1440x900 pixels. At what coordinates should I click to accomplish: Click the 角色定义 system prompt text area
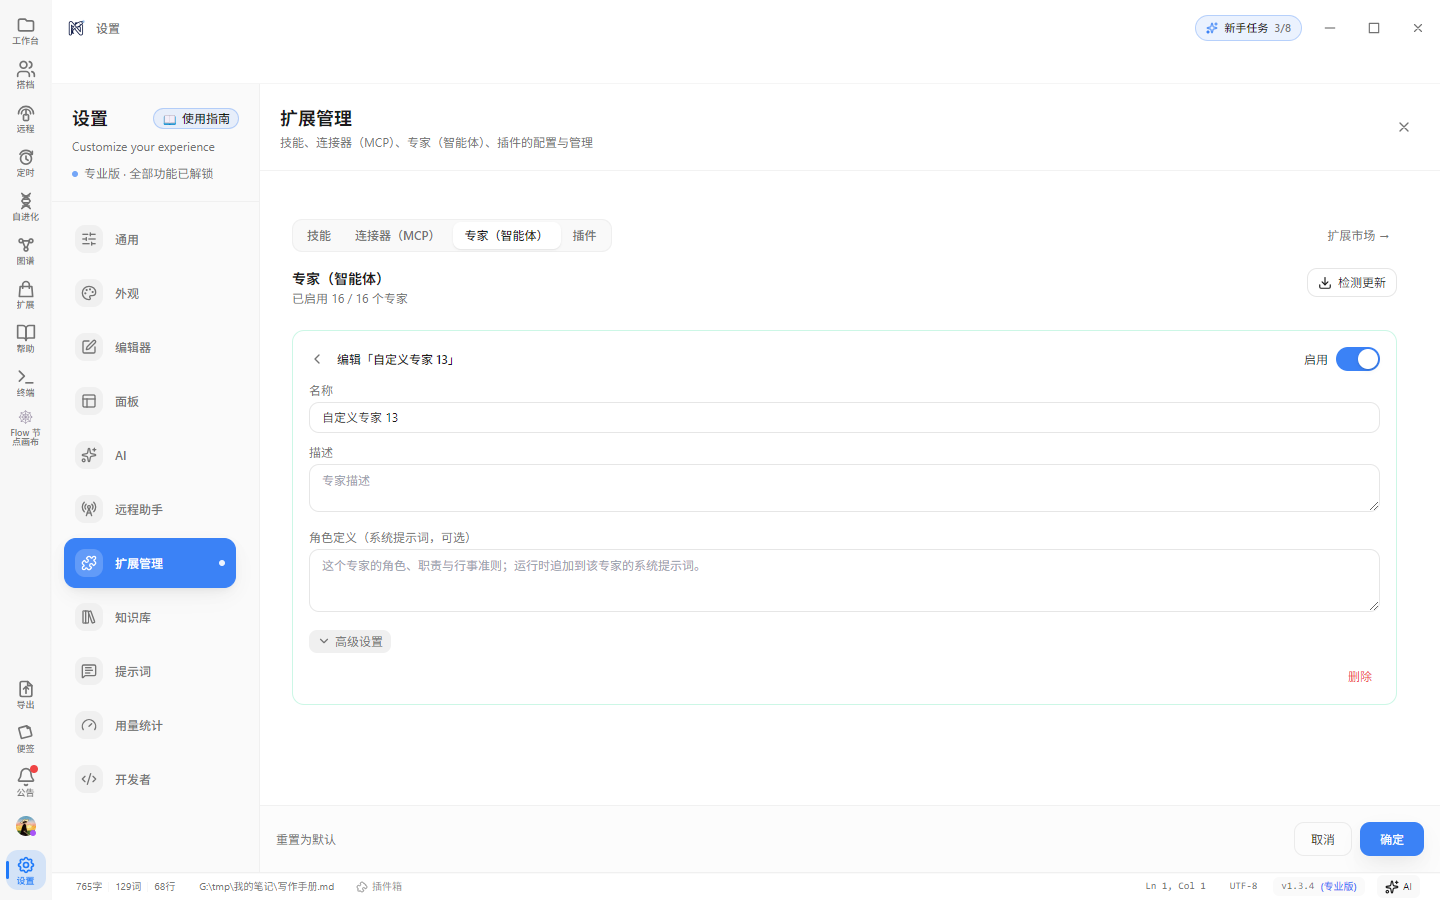click(844, 580)
